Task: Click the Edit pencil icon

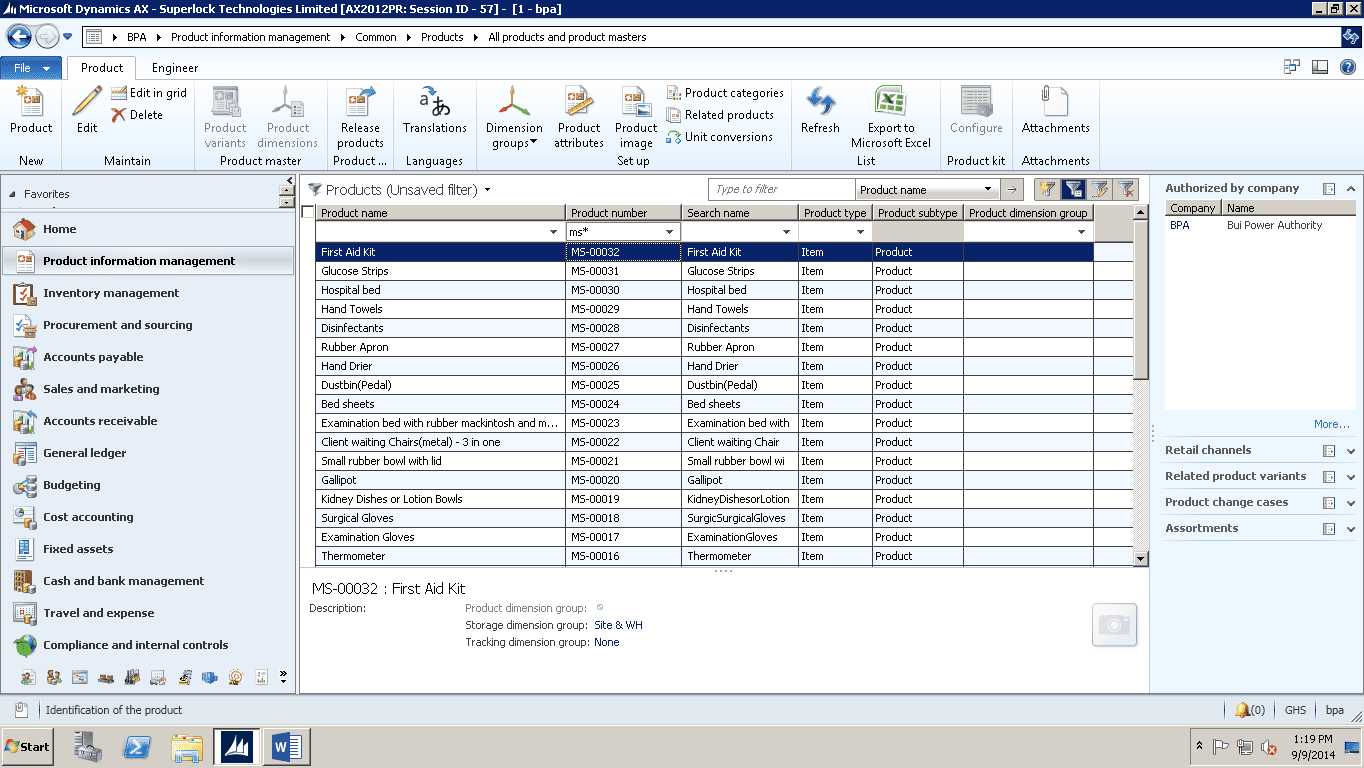Action: pyautogui.click(x=87, y=105)
